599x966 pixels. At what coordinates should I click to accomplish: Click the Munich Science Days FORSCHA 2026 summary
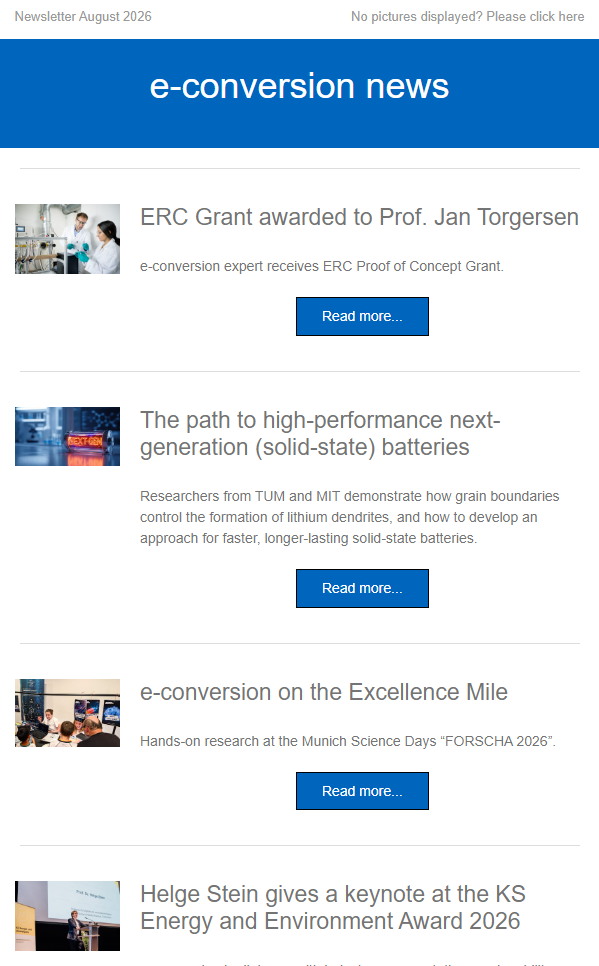point(348,741)
